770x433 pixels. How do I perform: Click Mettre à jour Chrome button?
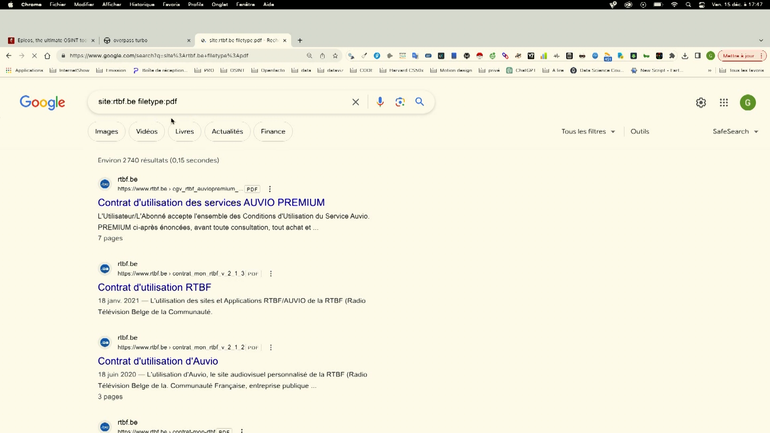click(x=739, y=55)
